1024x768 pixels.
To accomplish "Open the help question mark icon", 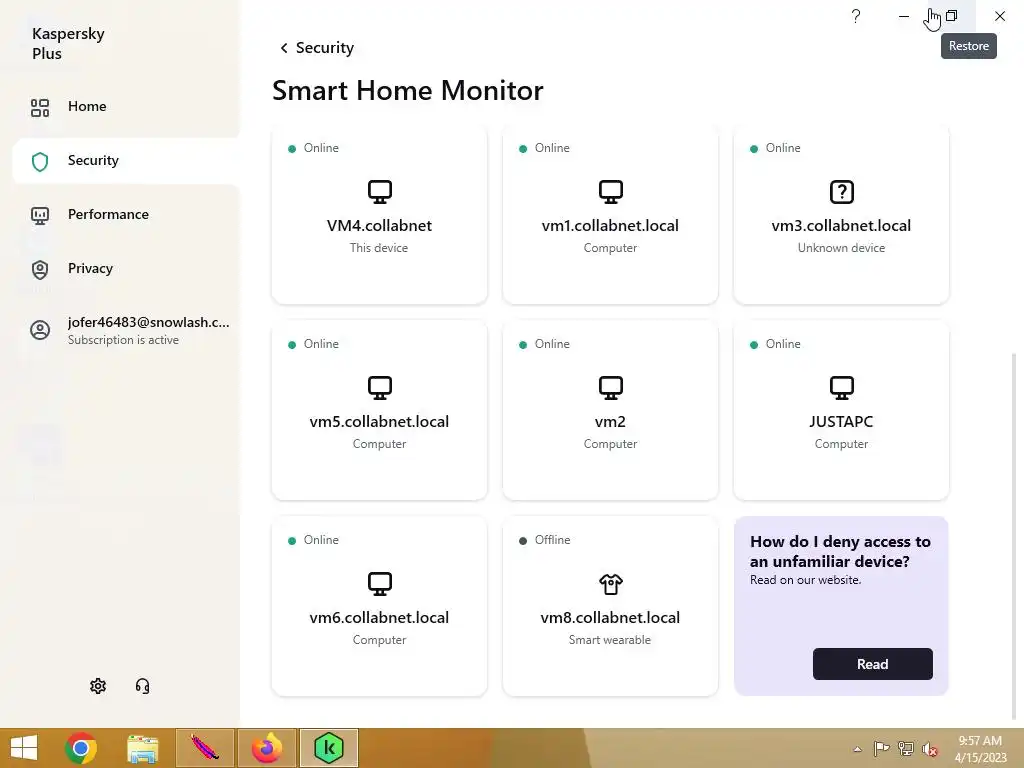I will [x=856, y=16].
